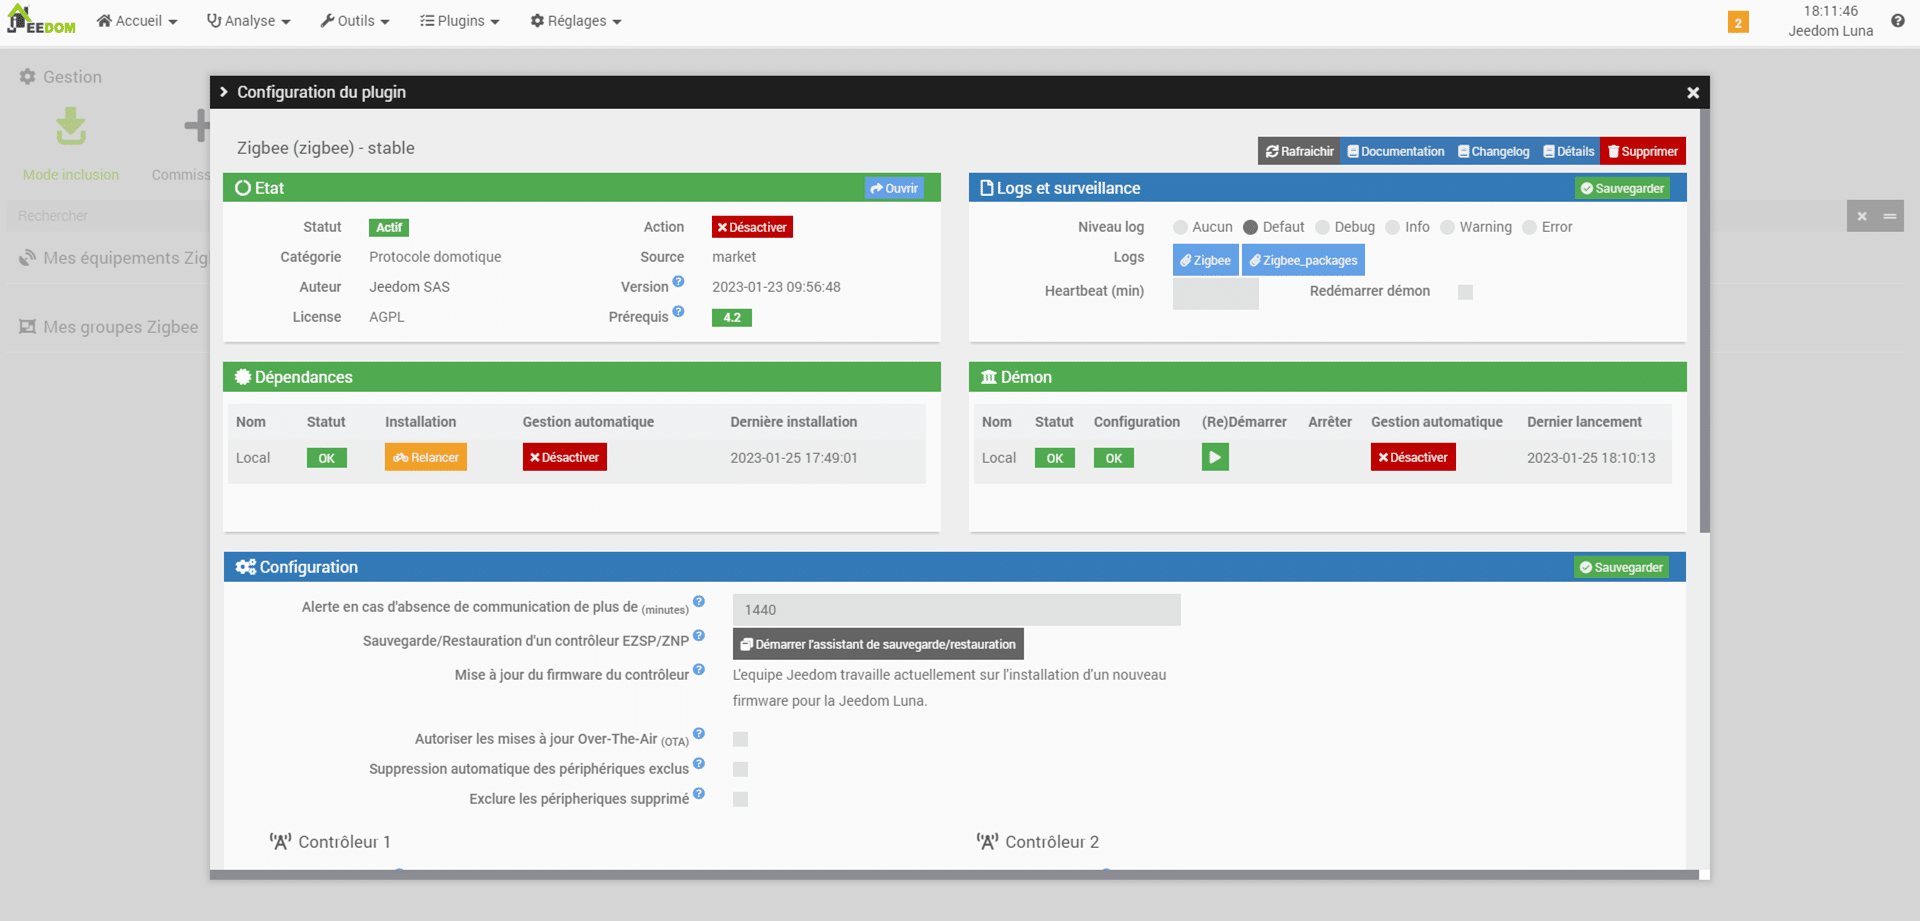Save Logs et surveillance with Sauvegarder
The image size is (1920, 921).
point(1622,188)
